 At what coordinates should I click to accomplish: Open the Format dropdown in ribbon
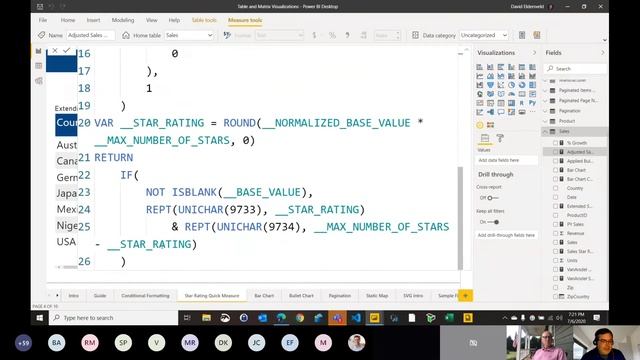click(279, 36)
